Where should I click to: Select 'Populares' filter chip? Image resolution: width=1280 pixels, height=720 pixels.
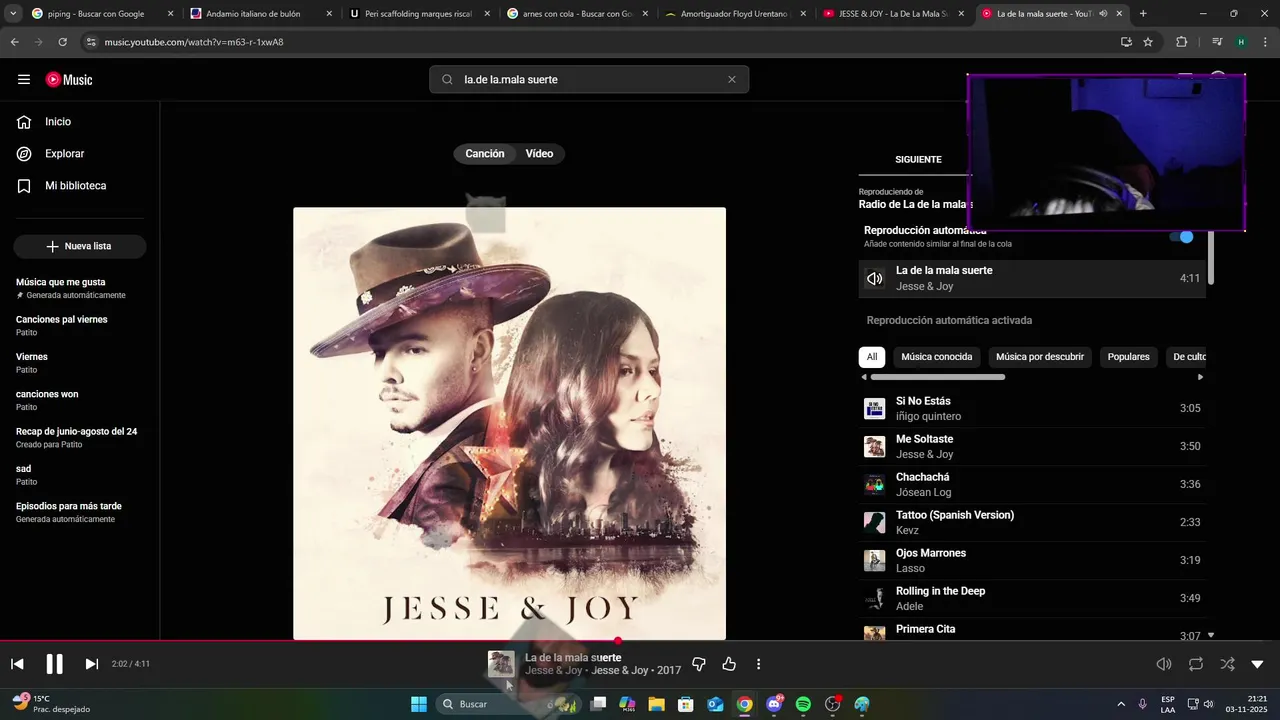[x=1129, y=357]
